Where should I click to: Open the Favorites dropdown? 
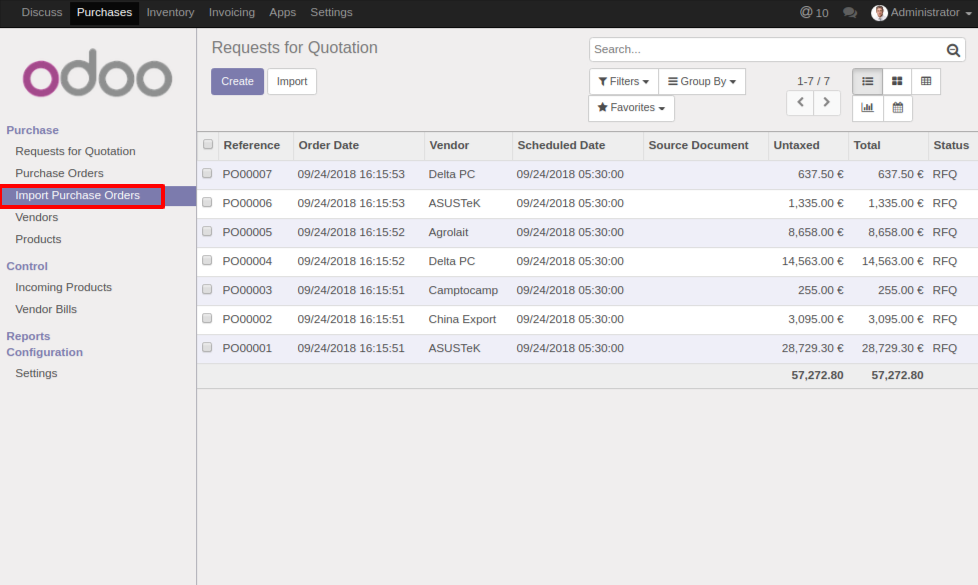tap(631, 108)
